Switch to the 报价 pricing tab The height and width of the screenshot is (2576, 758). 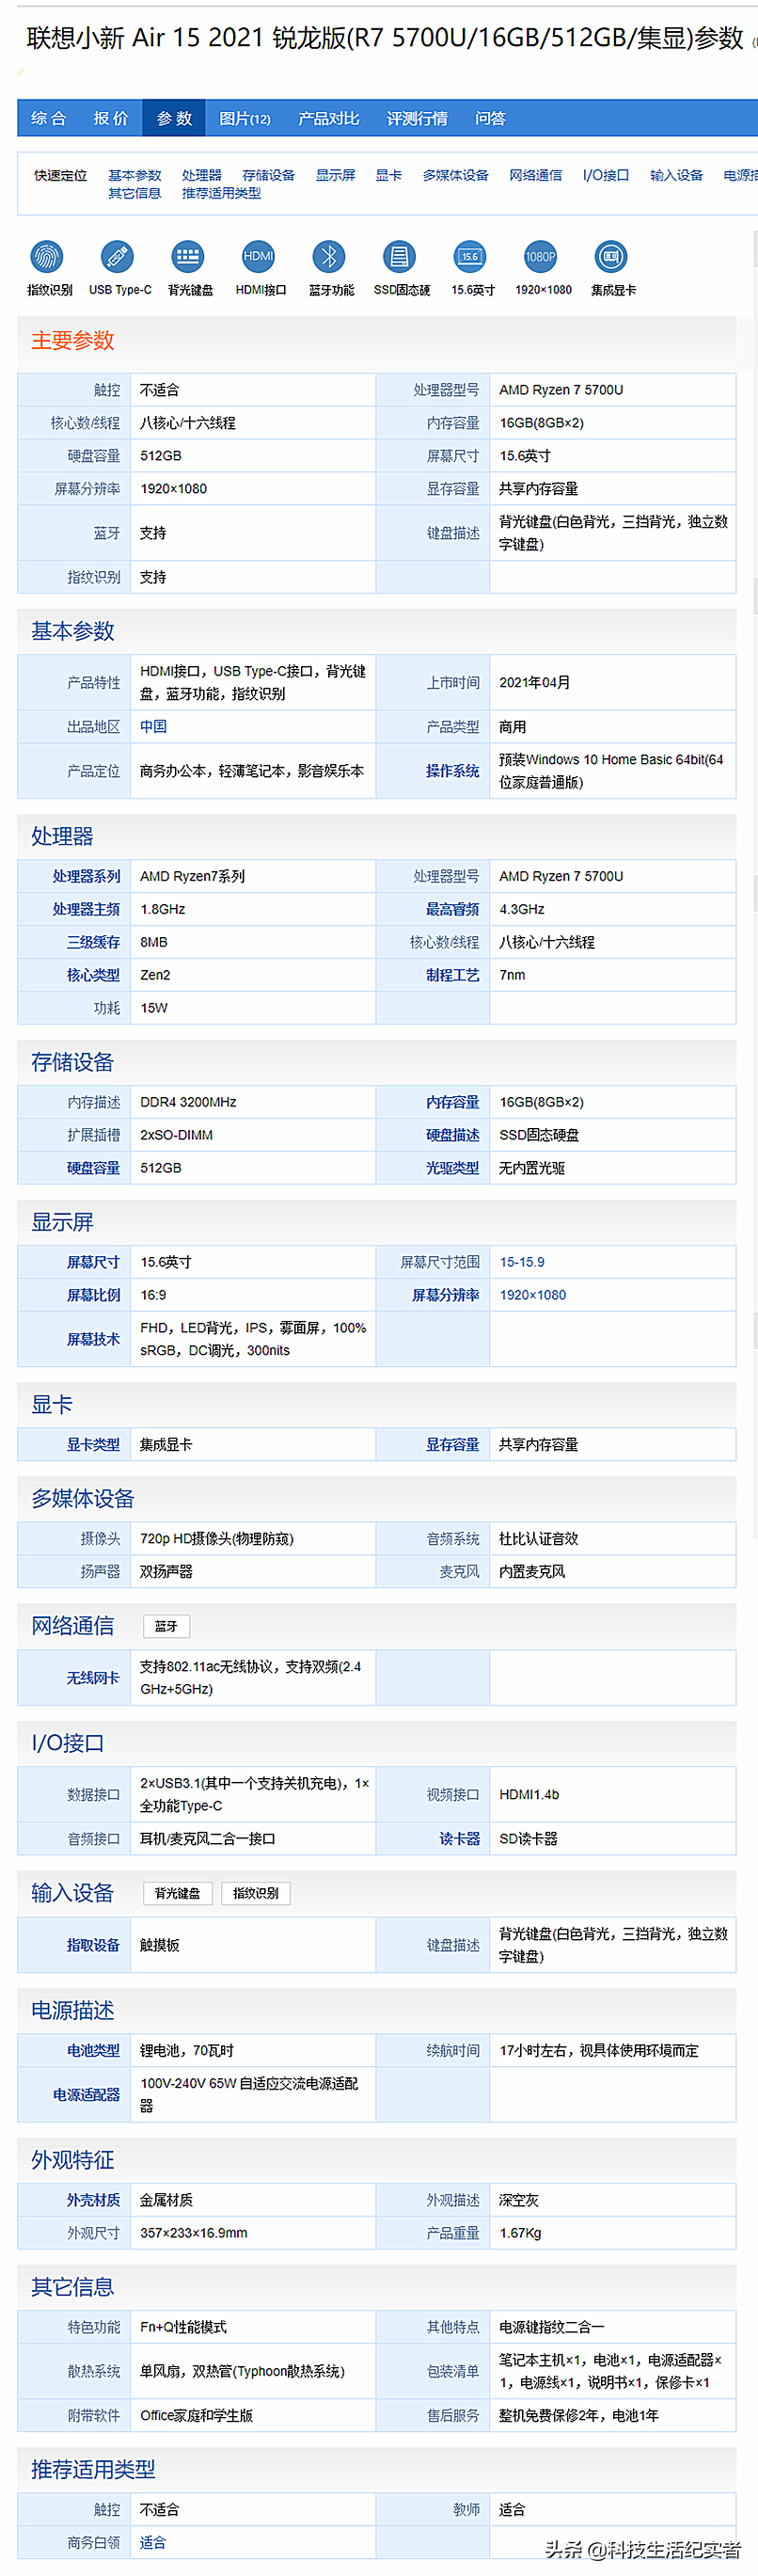[x=111, y=118]
